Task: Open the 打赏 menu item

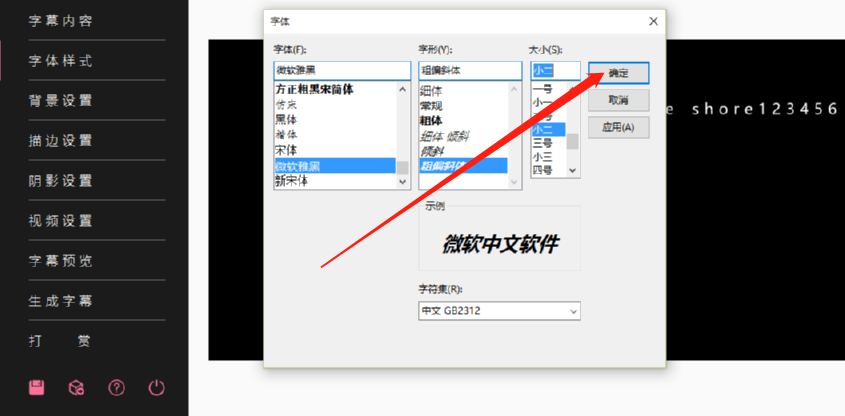Action: pyautogui.click(x=60, y=341)
